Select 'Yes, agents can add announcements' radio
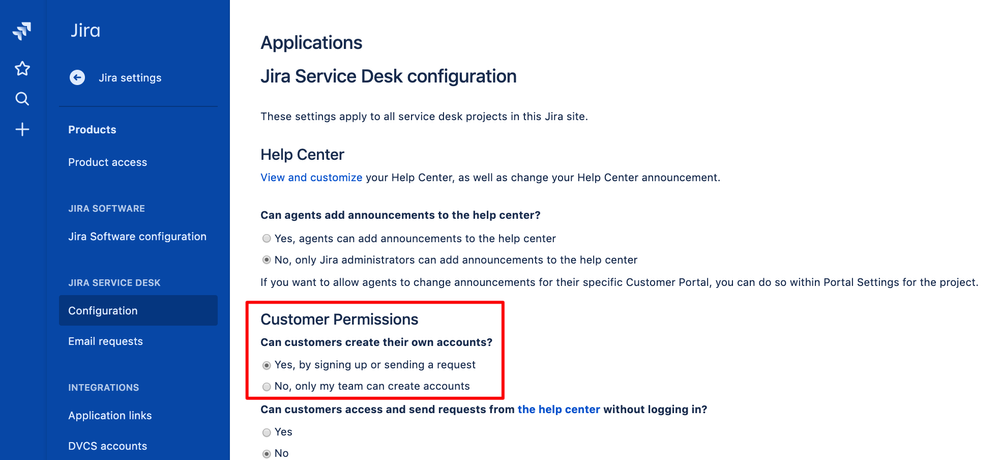The width and height of the screenshot is (999, 460). [x=266, y=239]
